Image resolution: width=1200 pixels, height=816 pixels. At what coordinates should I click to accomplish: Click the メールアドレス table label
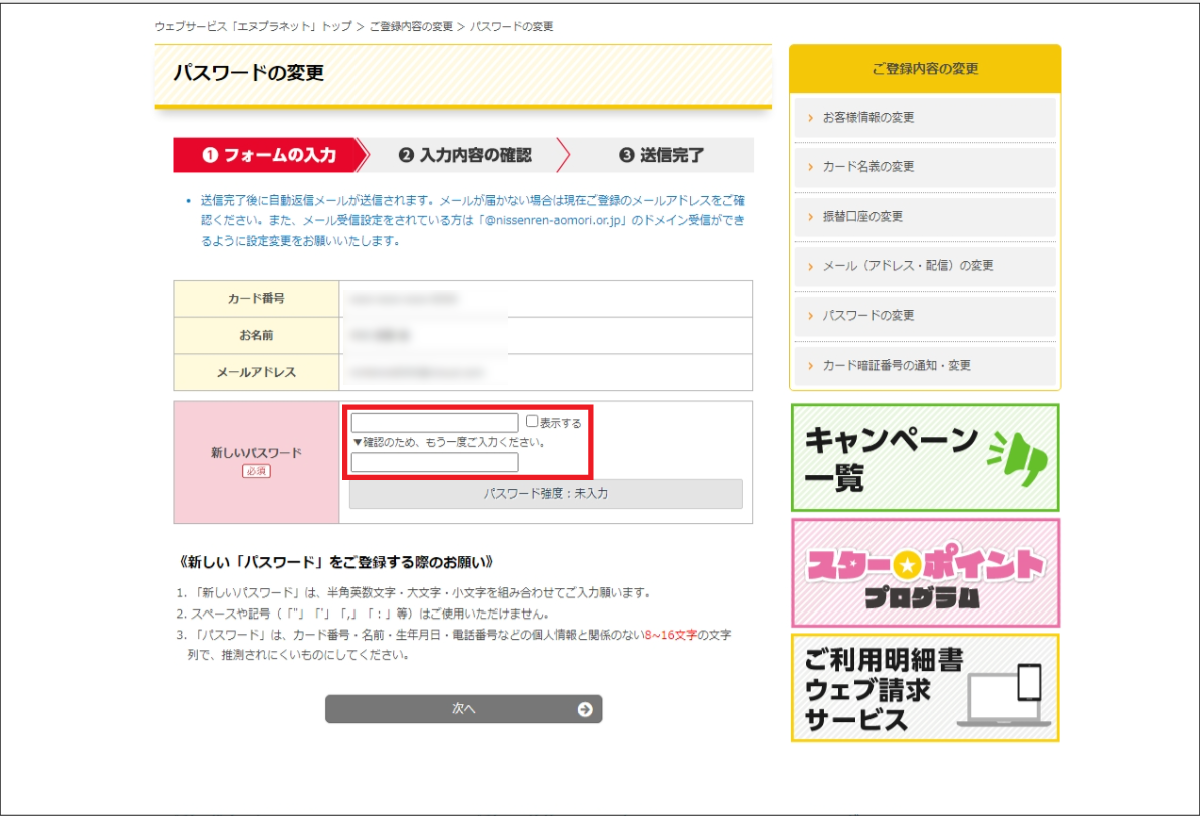(256, 372)
